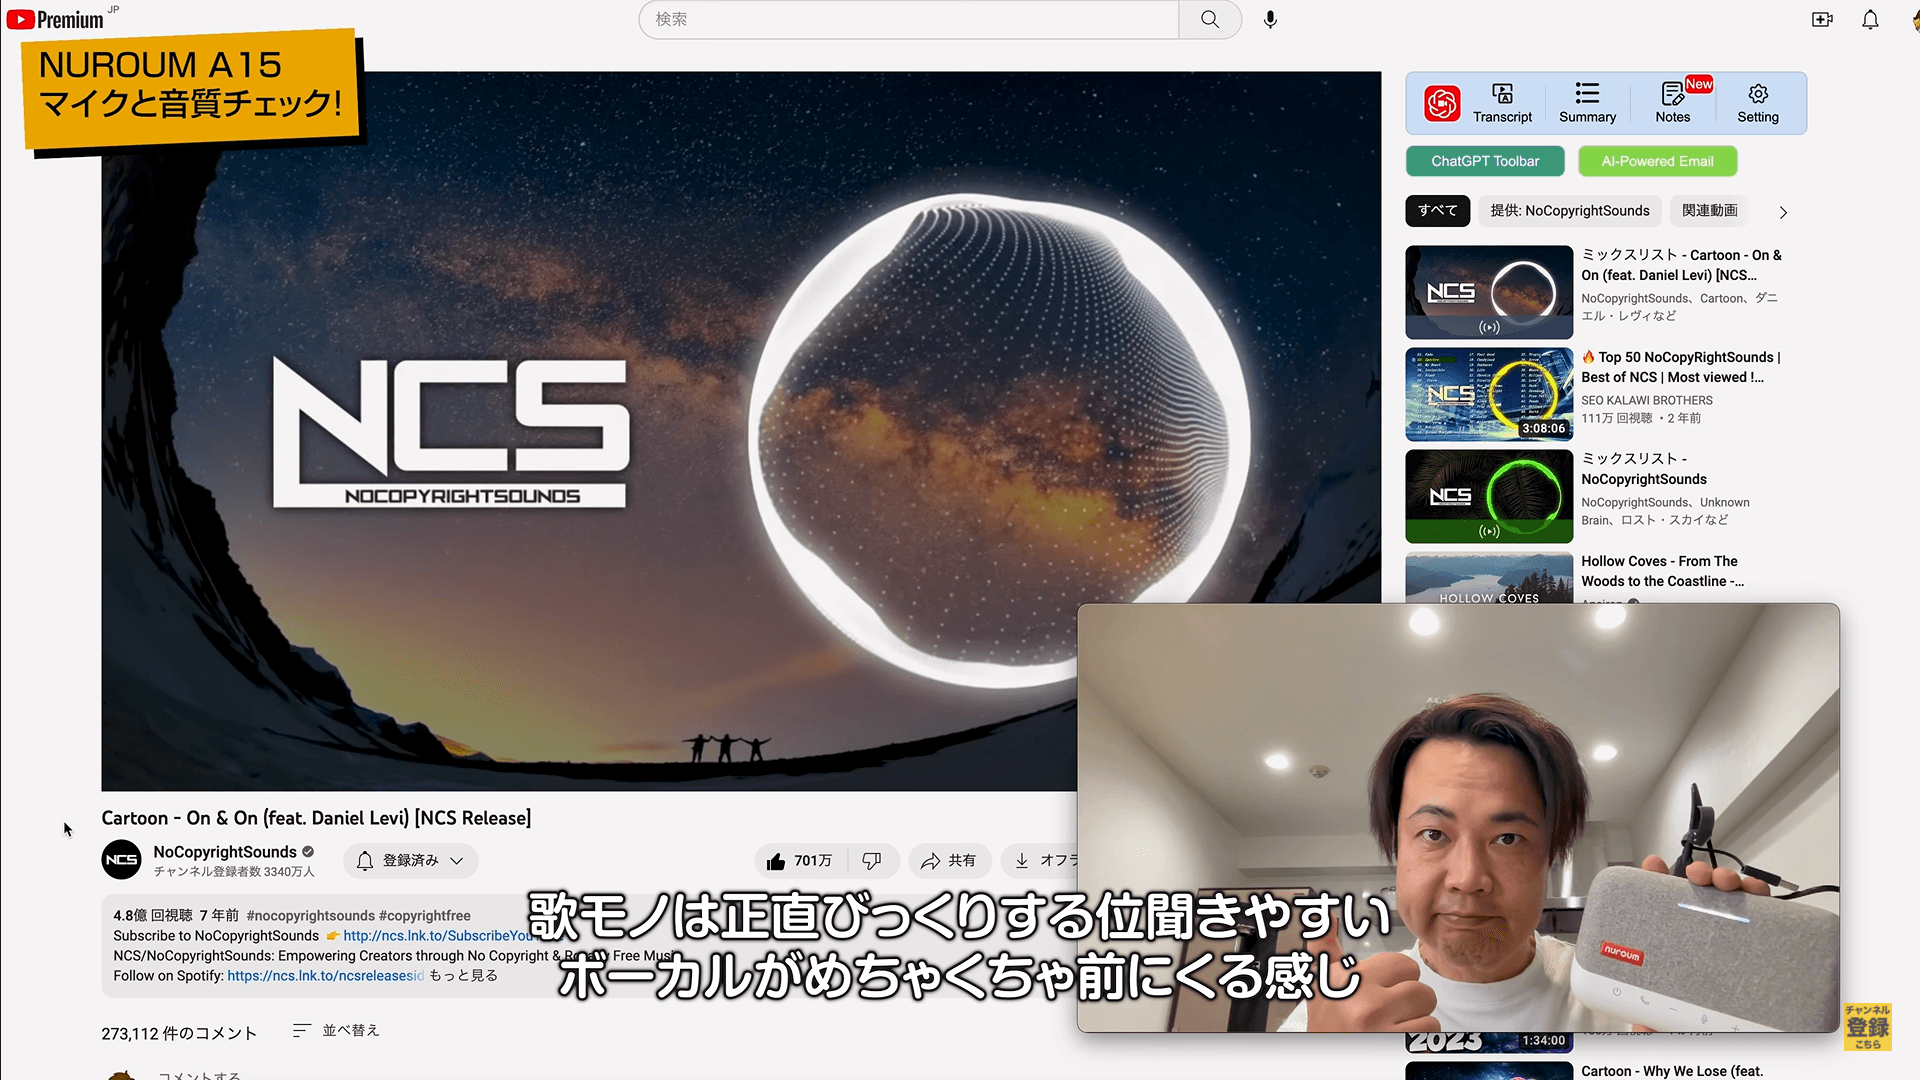Open the Transcript tool
This screenshot has height=1080, width=1920.
[1502, 103]
